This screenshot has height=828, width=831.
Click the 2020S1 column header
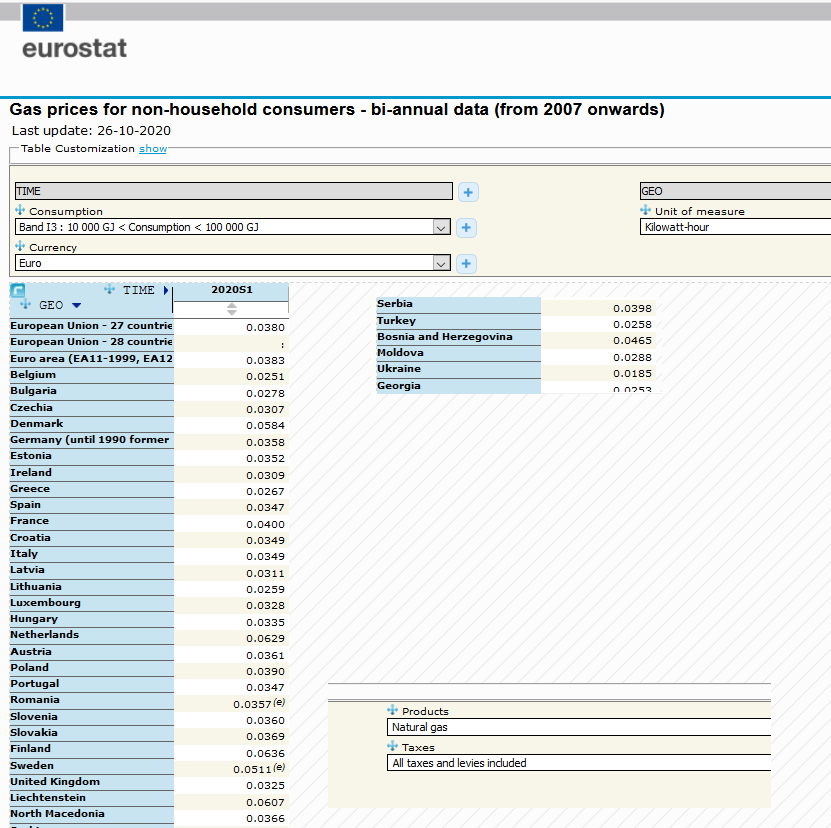pyautogui.click(x=232, y=290)
